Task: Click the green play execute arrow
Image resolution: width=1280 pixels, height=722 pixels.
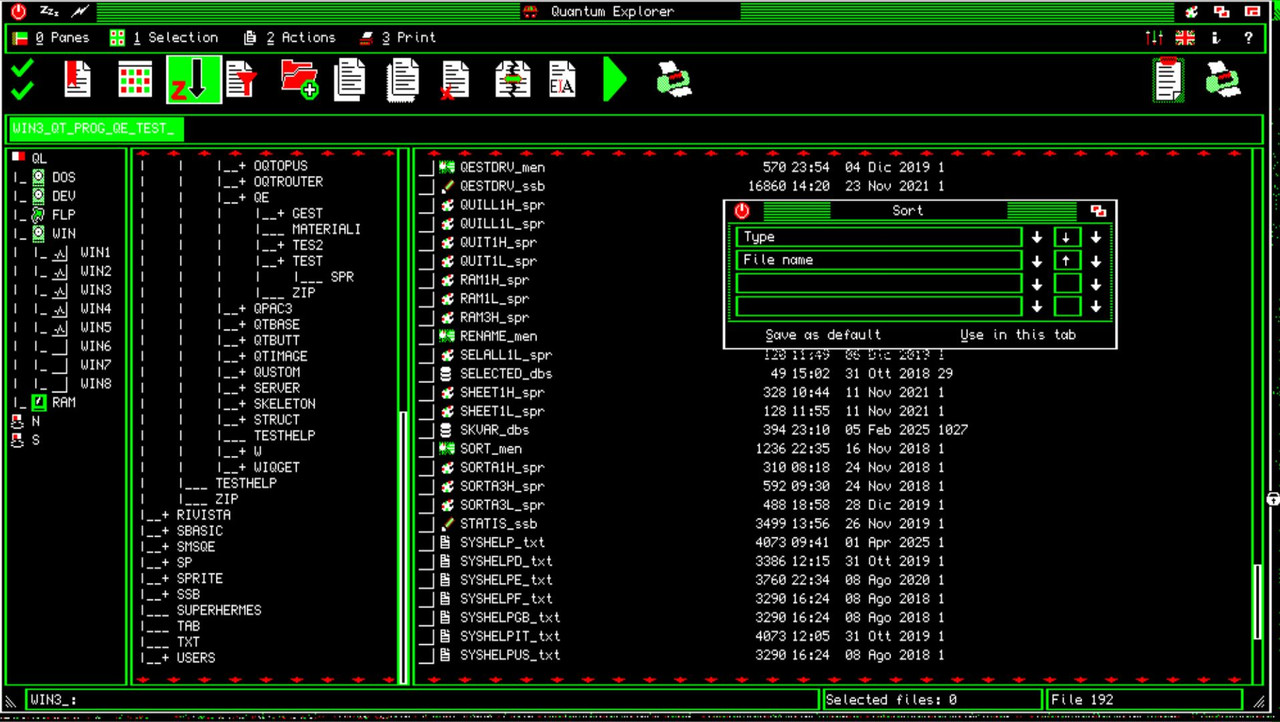Action: [614, 79]
